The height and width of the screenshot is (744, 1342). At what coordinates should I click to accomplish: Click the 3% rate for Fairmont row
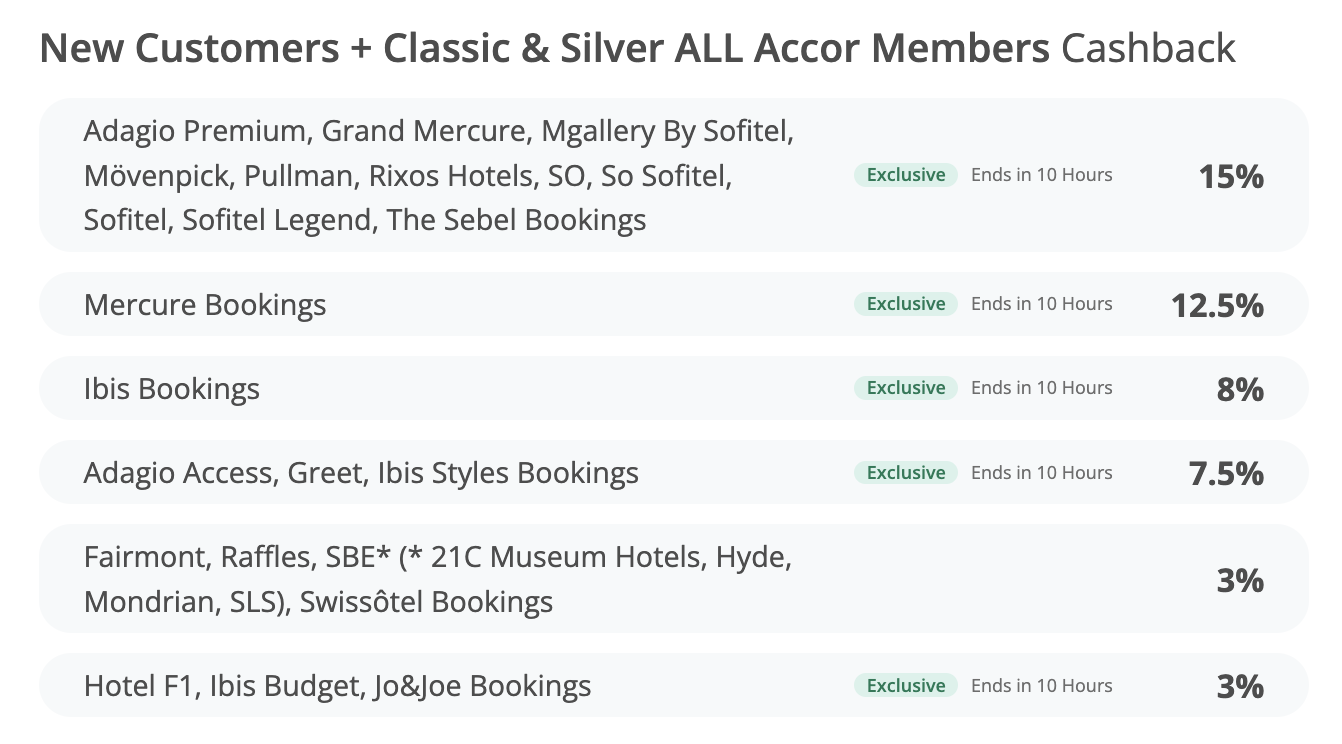(1240, 580)
